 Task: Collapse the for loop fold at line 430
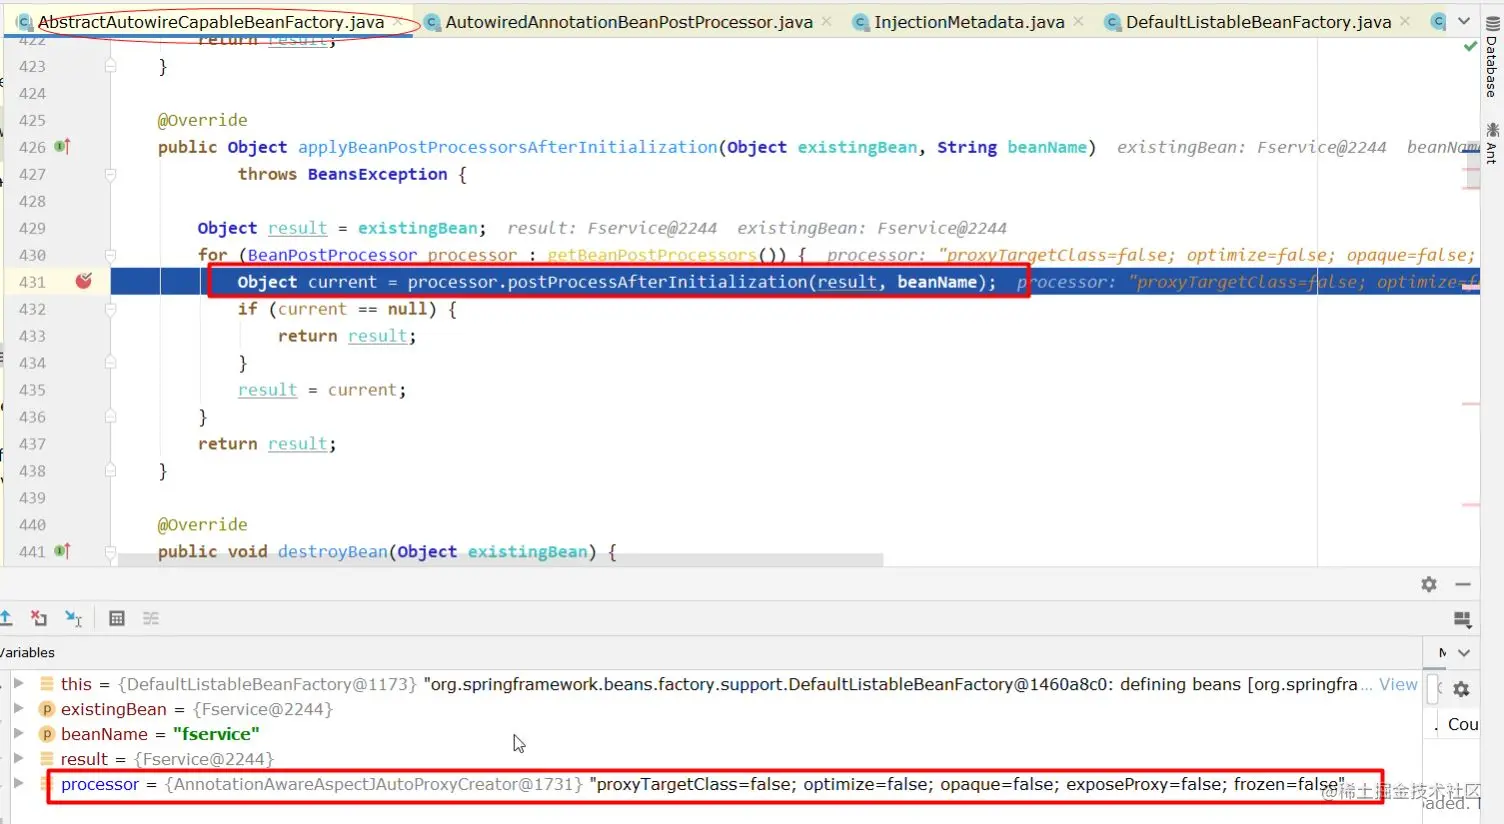coord(110,255)
